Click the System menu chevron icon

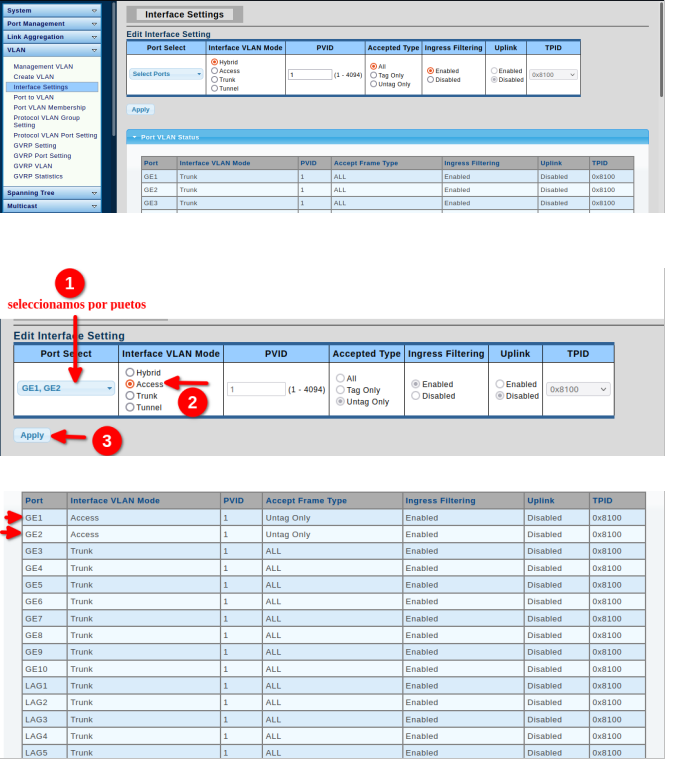[94, 10]
